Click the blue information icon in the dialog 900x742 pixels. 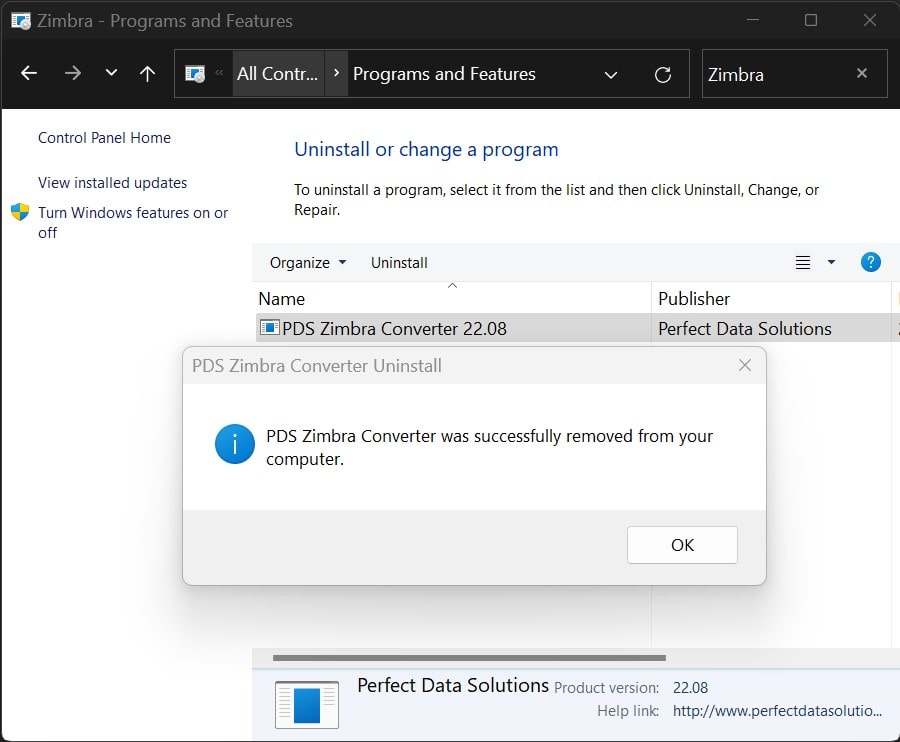point(235,444)
